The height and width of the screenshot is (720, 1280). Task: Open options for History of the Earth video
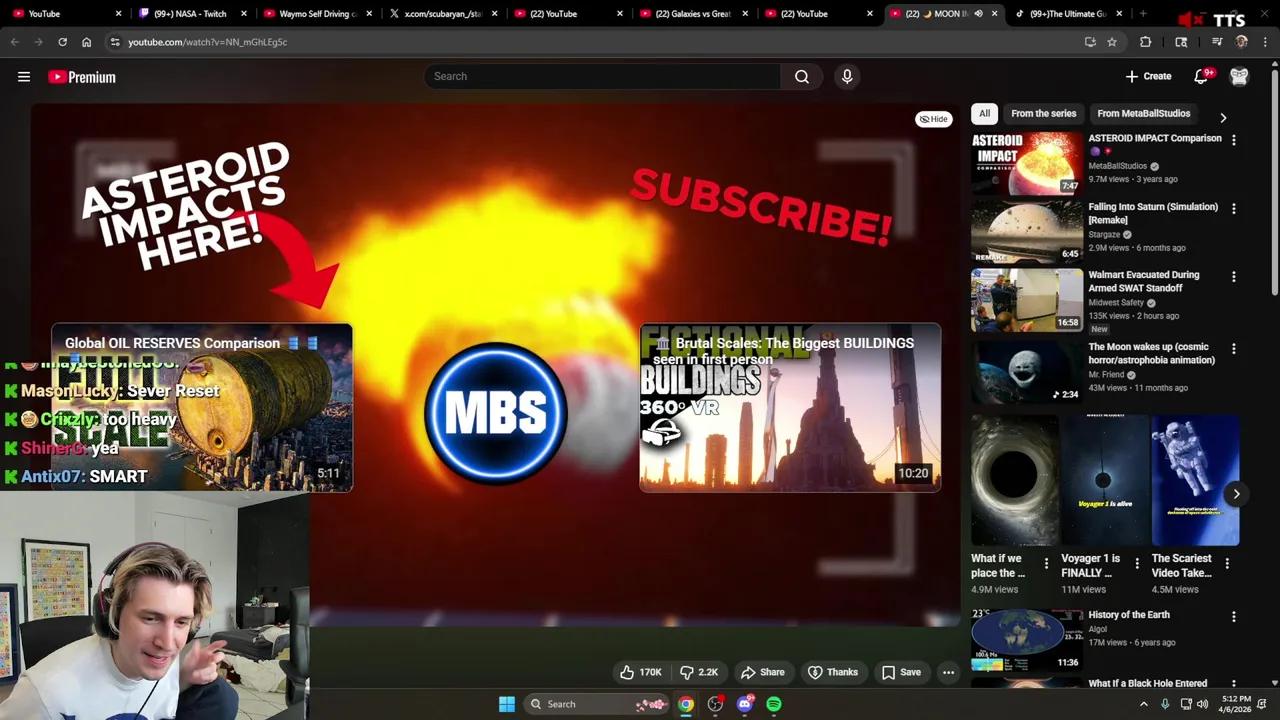[1234, 617]
